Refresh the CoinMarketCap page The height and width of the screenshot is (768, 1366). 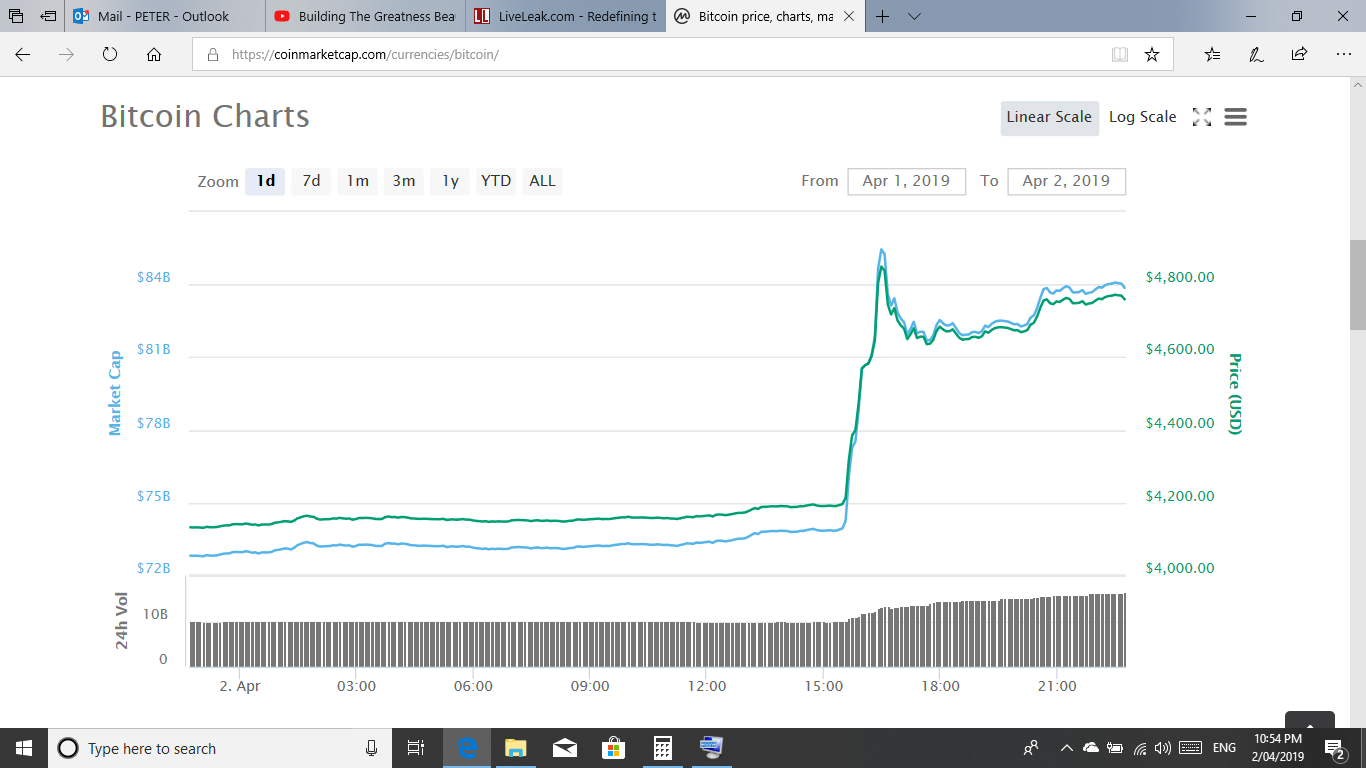pos(110,55)
